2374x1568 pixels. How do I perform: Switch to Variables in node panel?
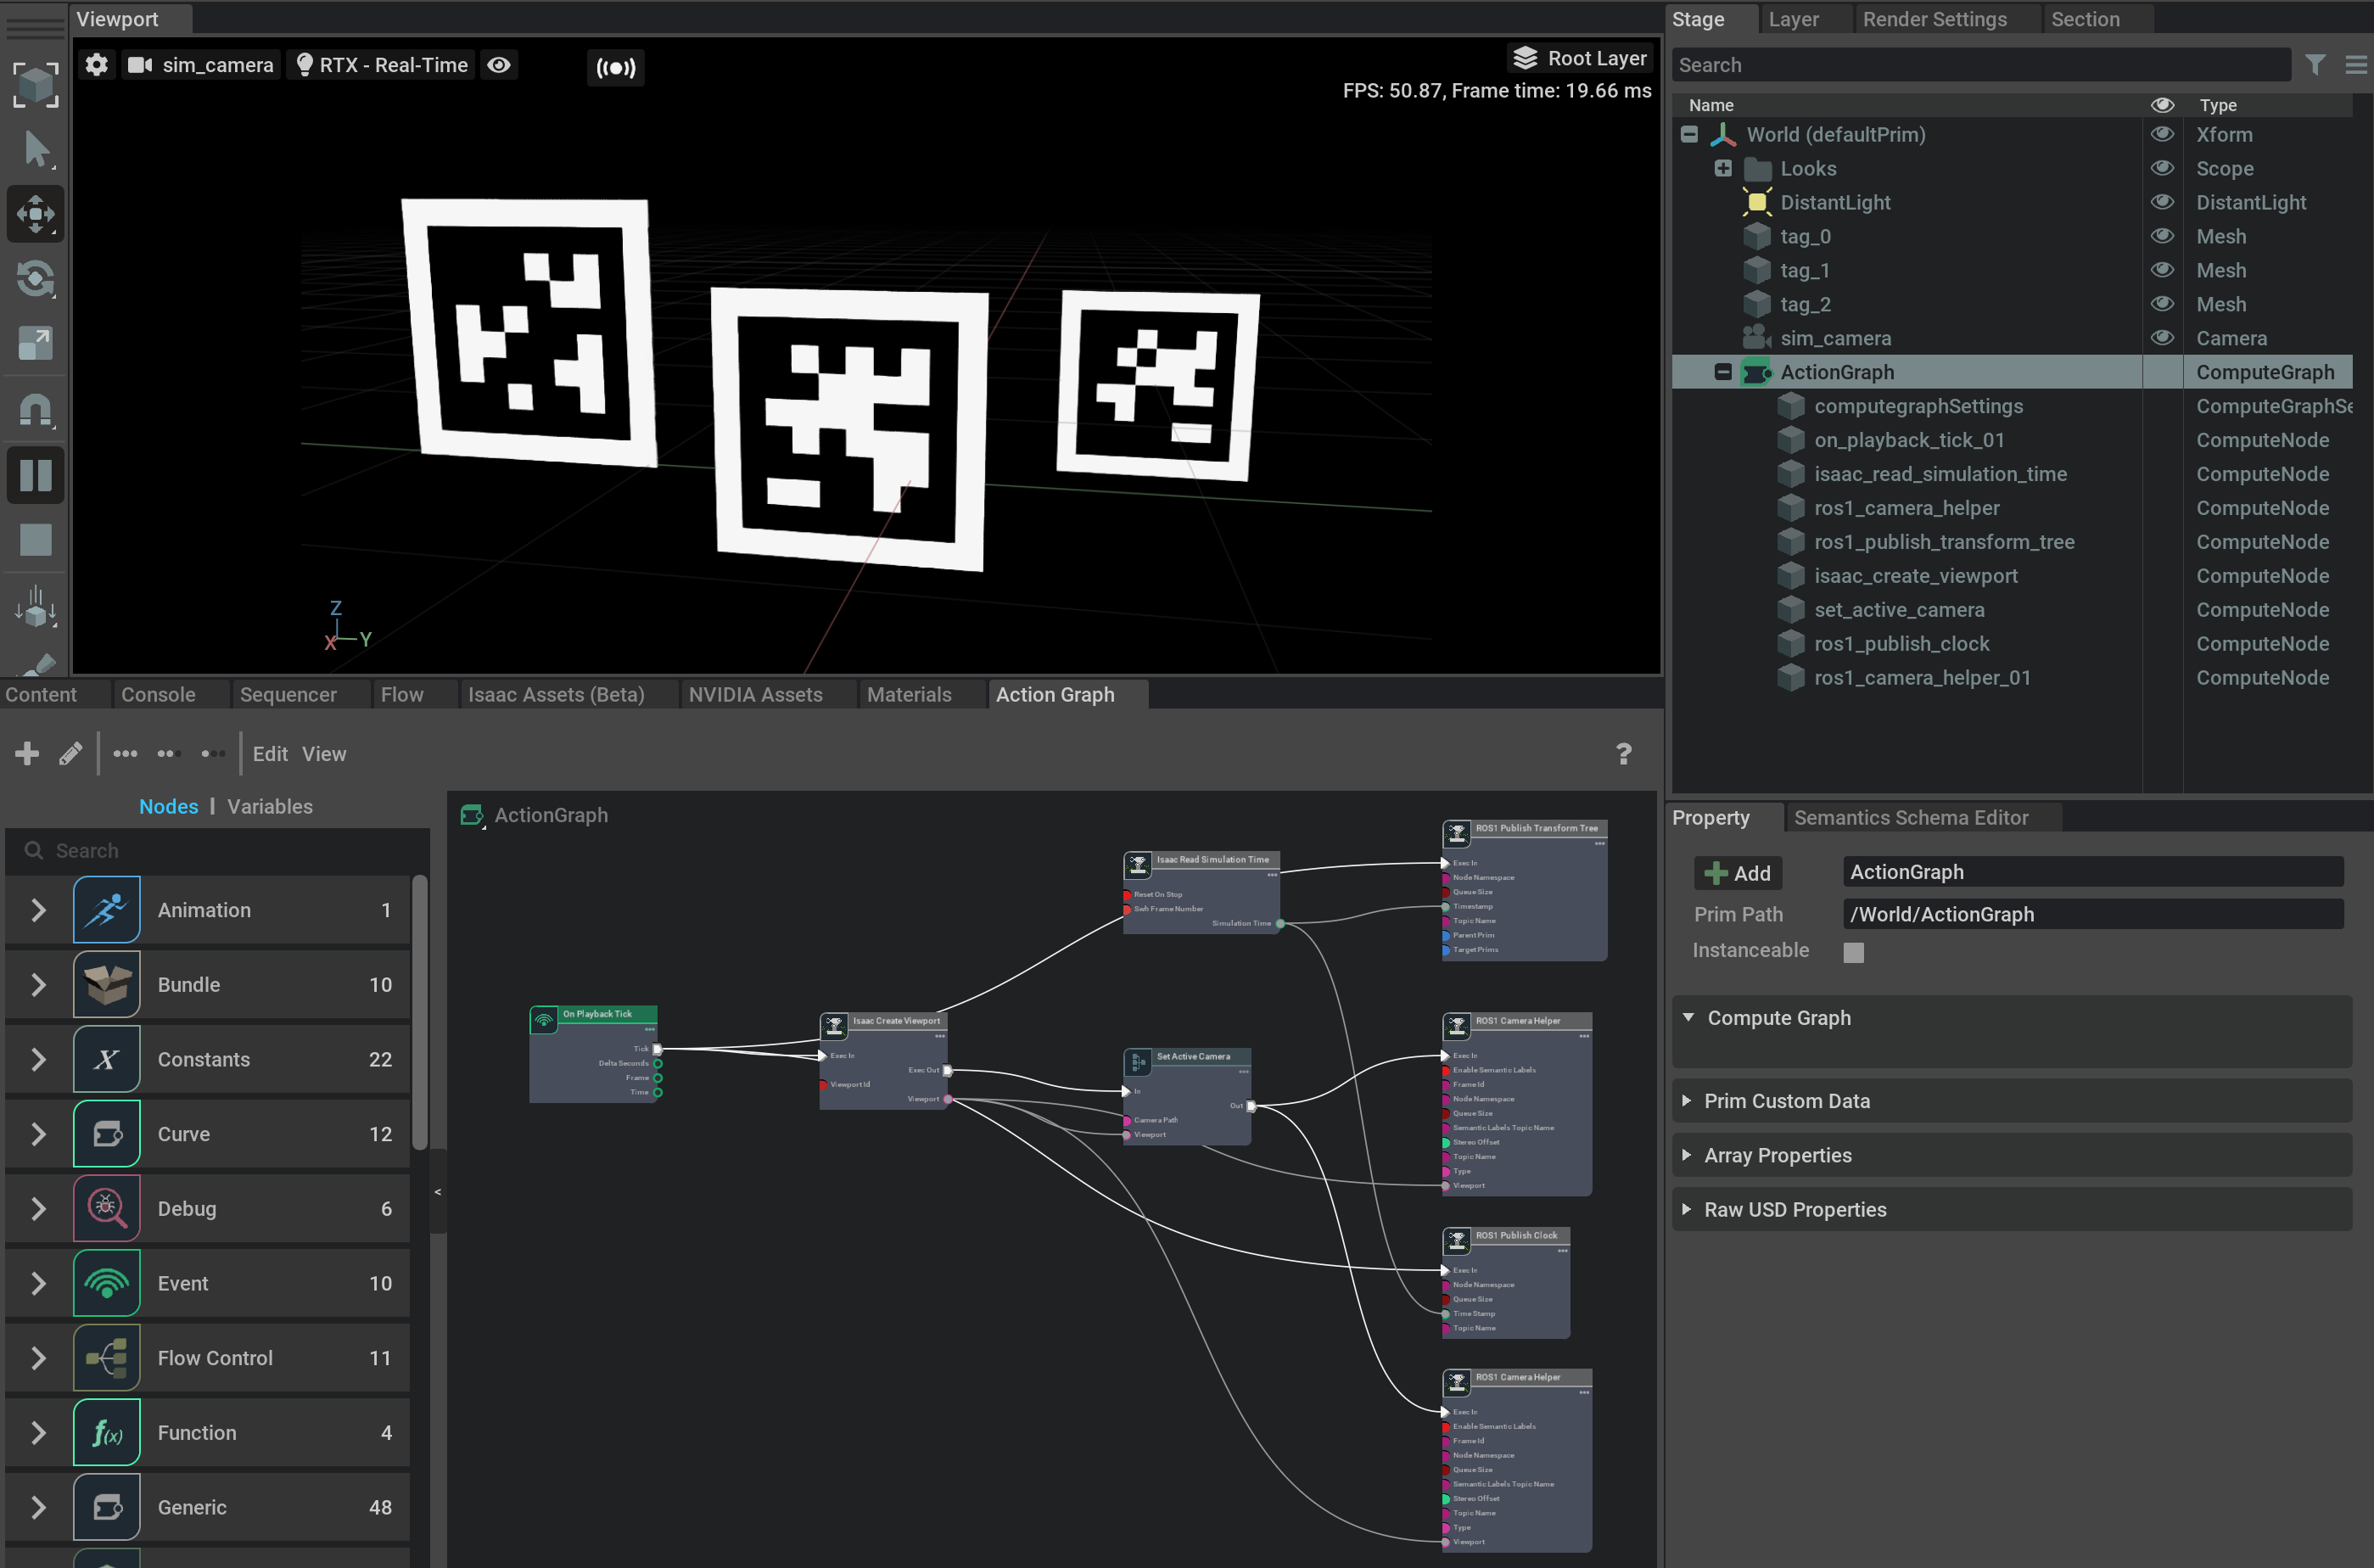pos(270,806)
